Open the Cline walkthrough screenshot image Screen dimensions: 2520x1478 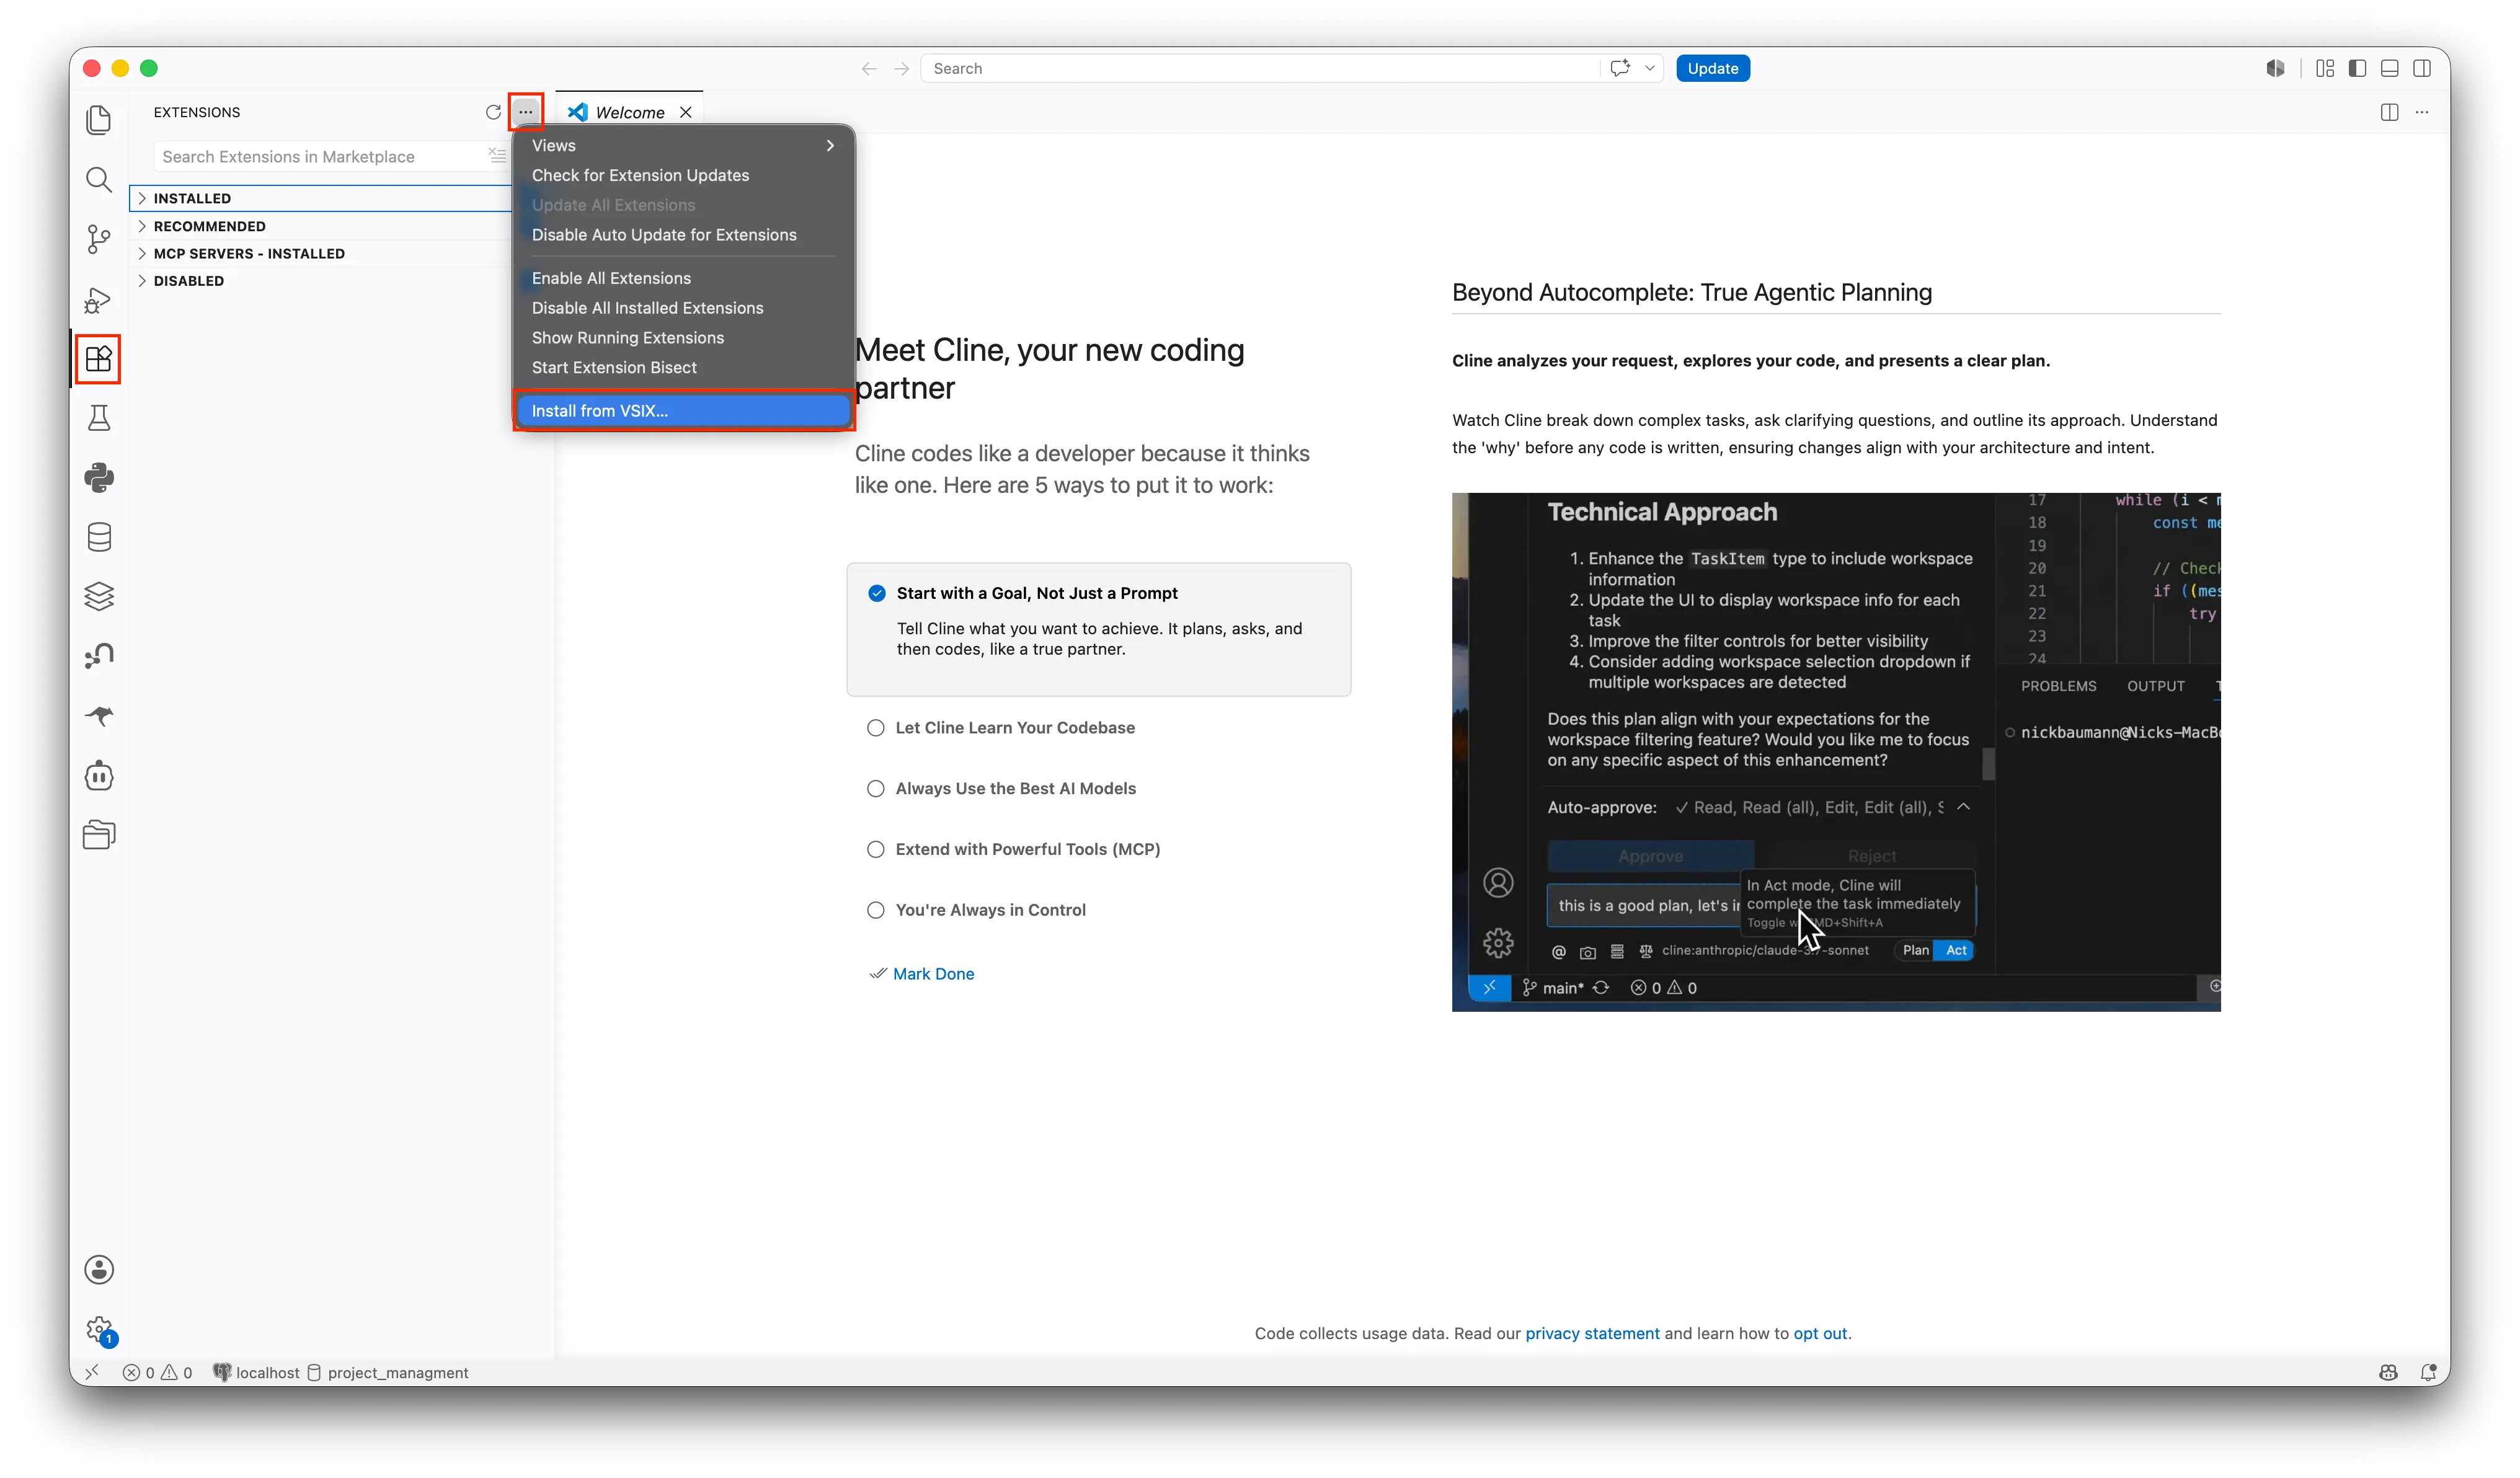click(x=1836, y=752)
